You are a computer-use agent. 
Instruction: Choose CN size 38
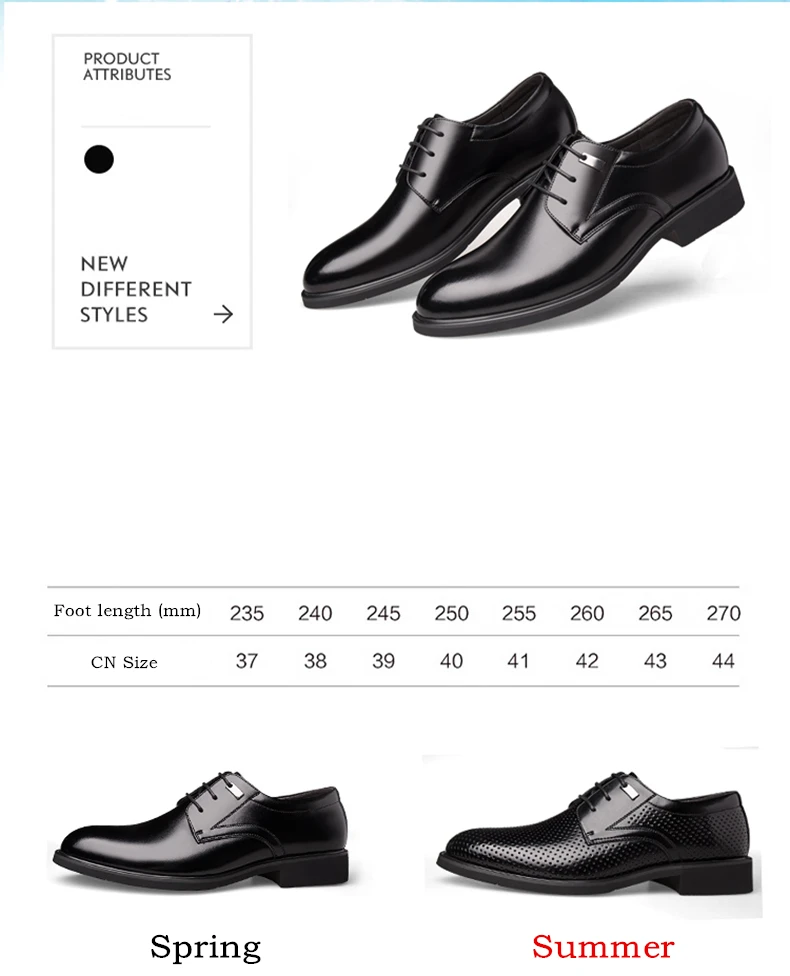point(315,660)
